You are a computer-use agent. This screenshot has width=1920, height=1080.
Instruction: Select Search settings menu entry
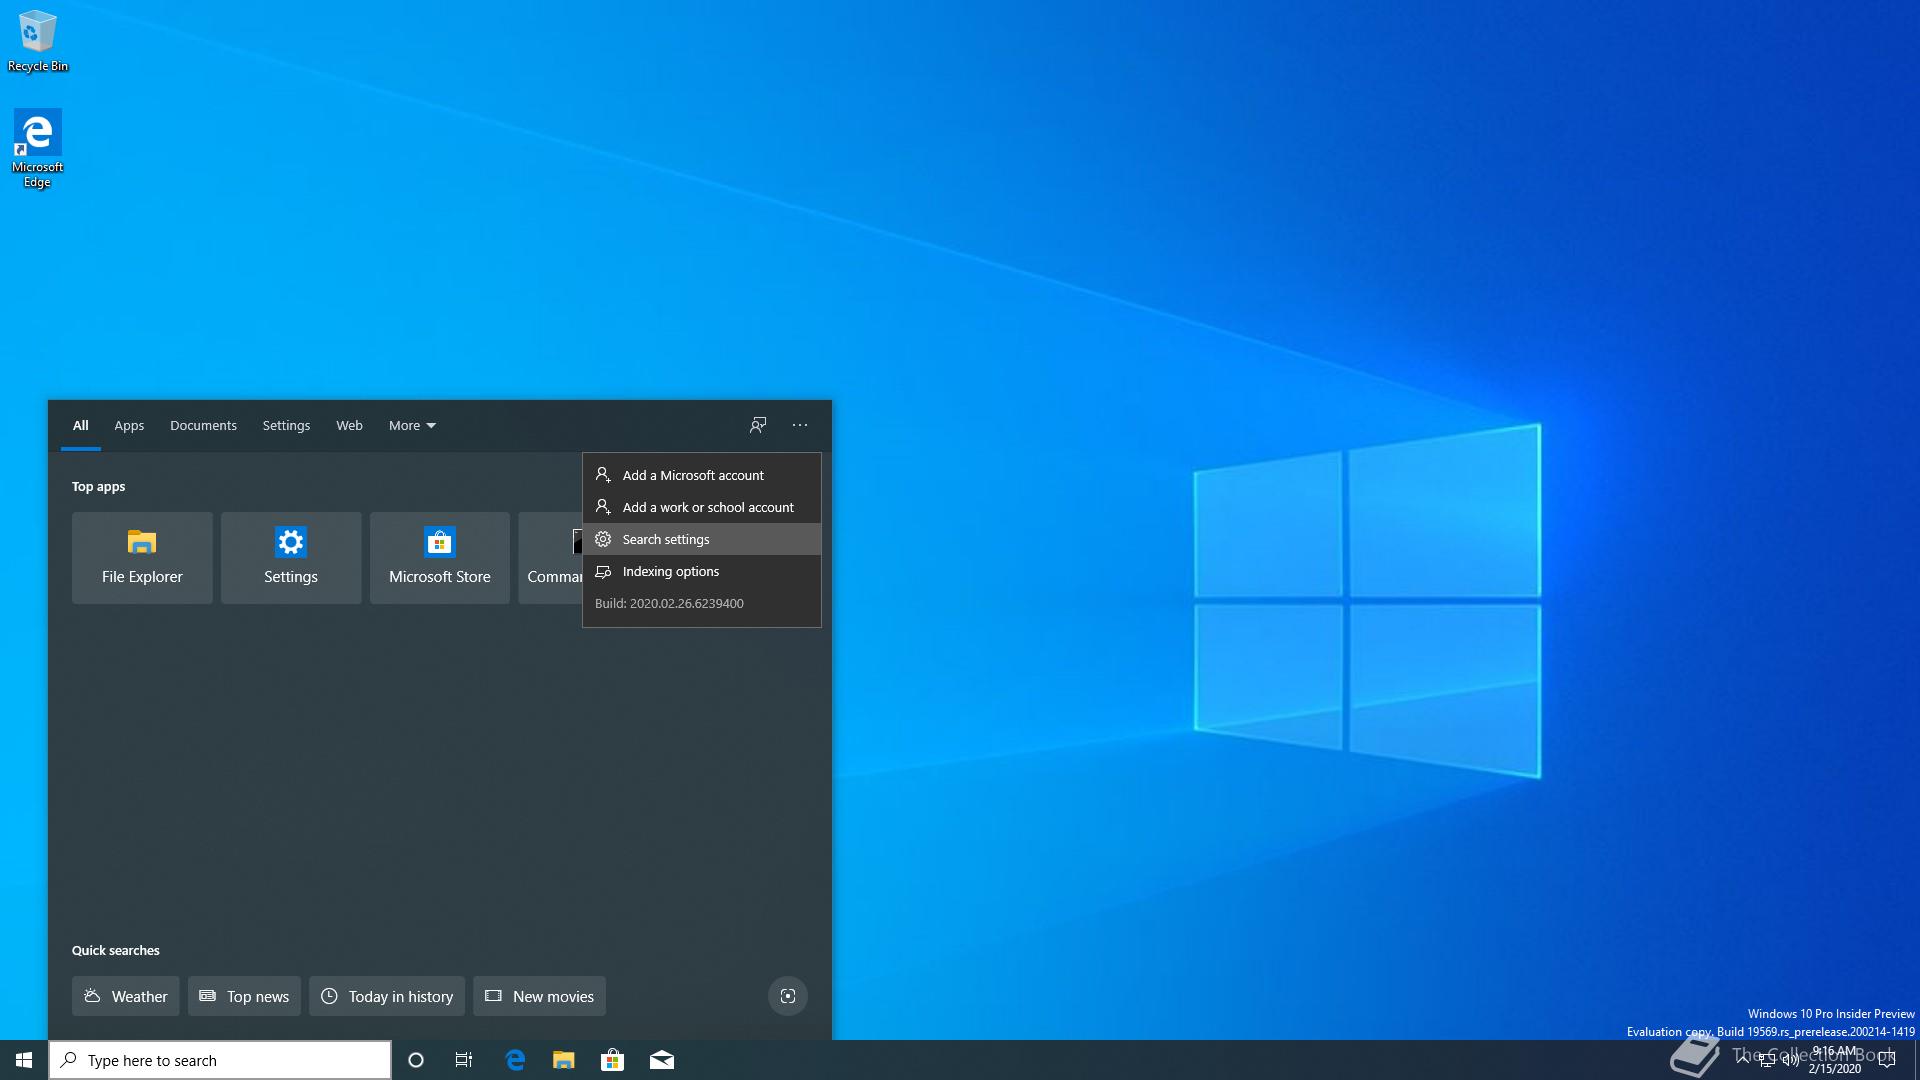[x=702, y=539]
